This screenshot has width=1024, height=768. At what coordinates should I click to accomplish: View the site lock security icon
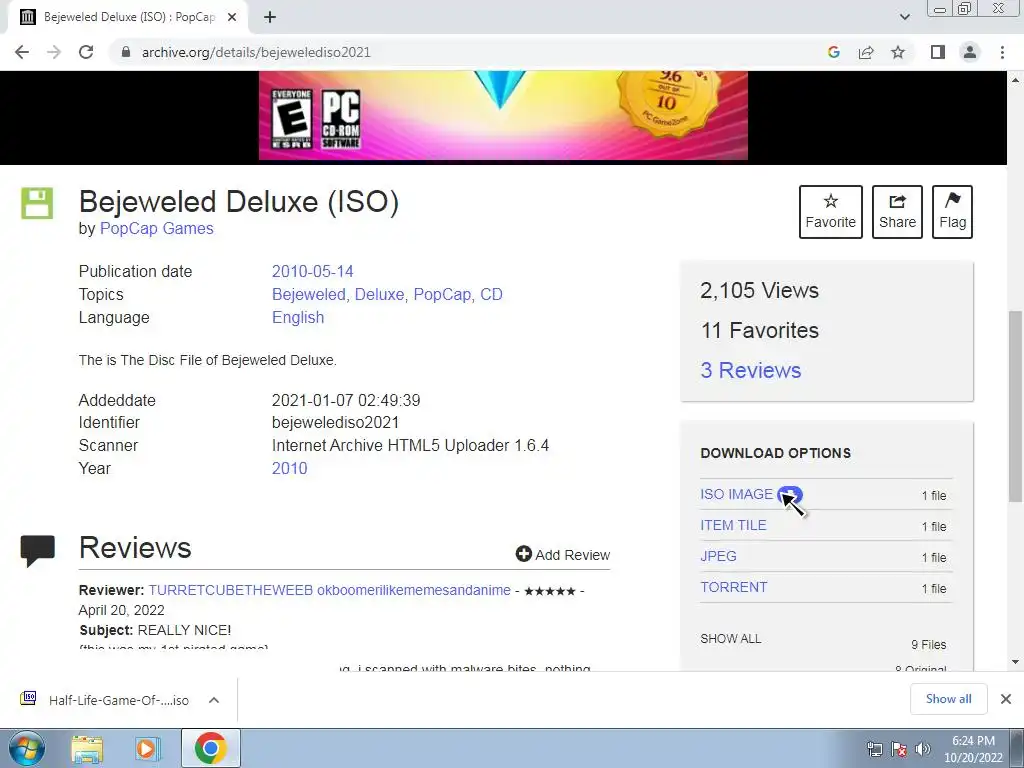coord(126,52)
